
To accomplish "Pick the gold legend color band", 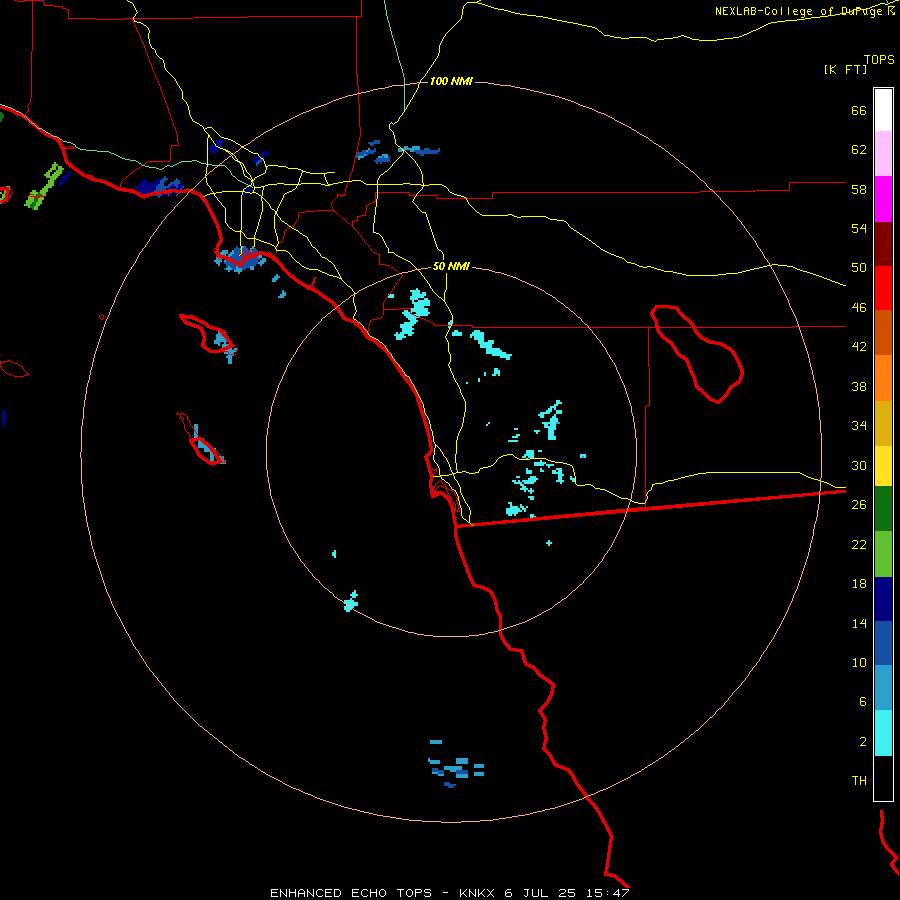I will click(x=883, y=423).
